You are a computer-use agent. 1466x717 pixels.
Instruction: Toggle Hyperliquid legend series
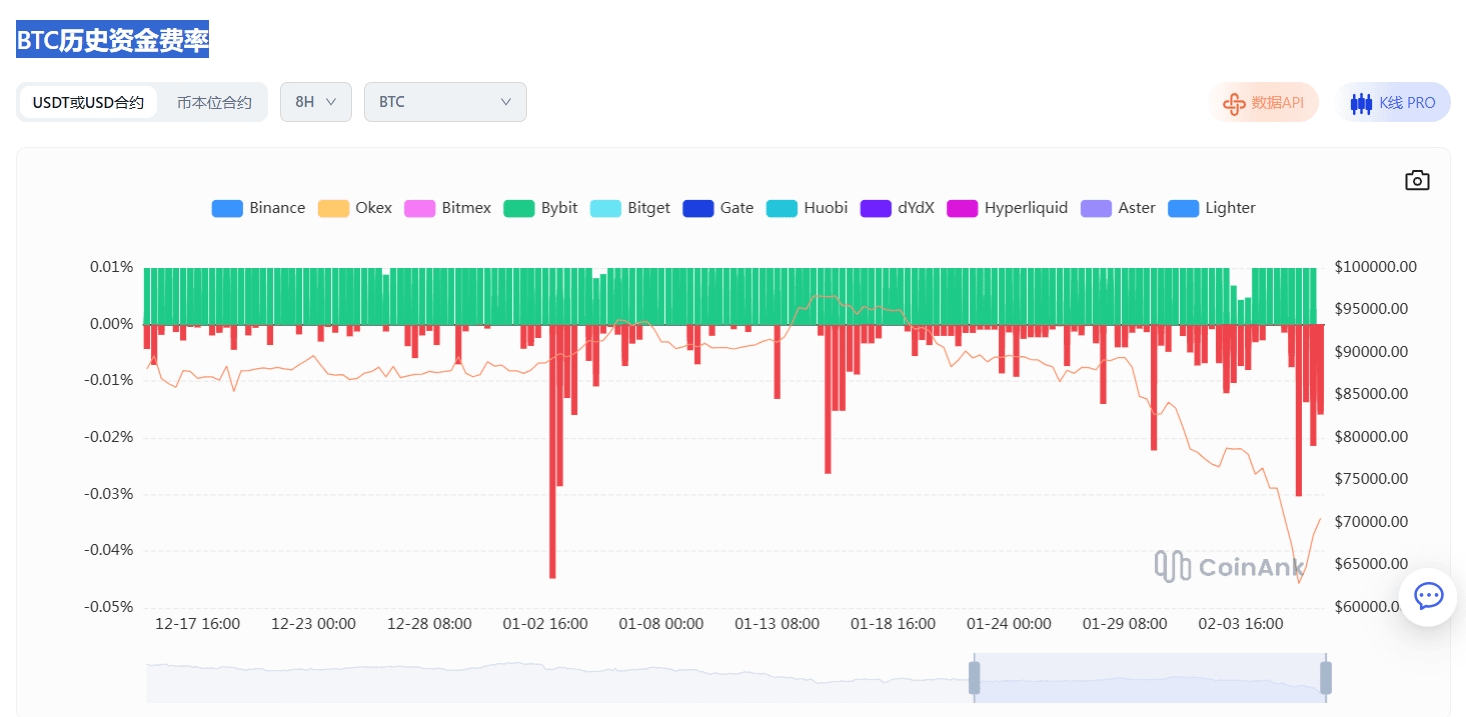[1007, 208]
